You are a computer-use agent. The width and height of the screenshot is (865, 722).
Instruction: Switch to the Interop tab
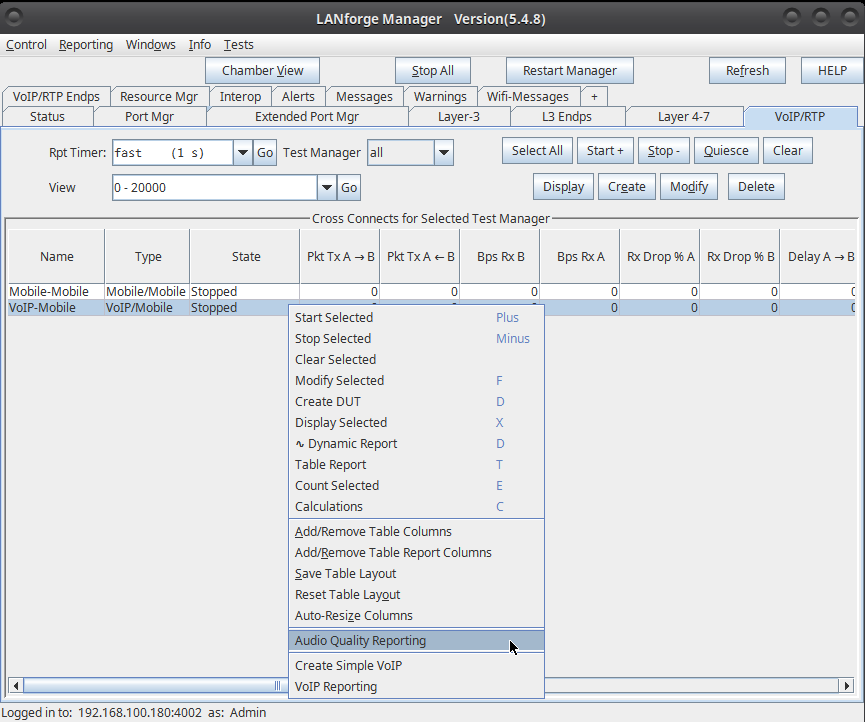click(240, 97)
